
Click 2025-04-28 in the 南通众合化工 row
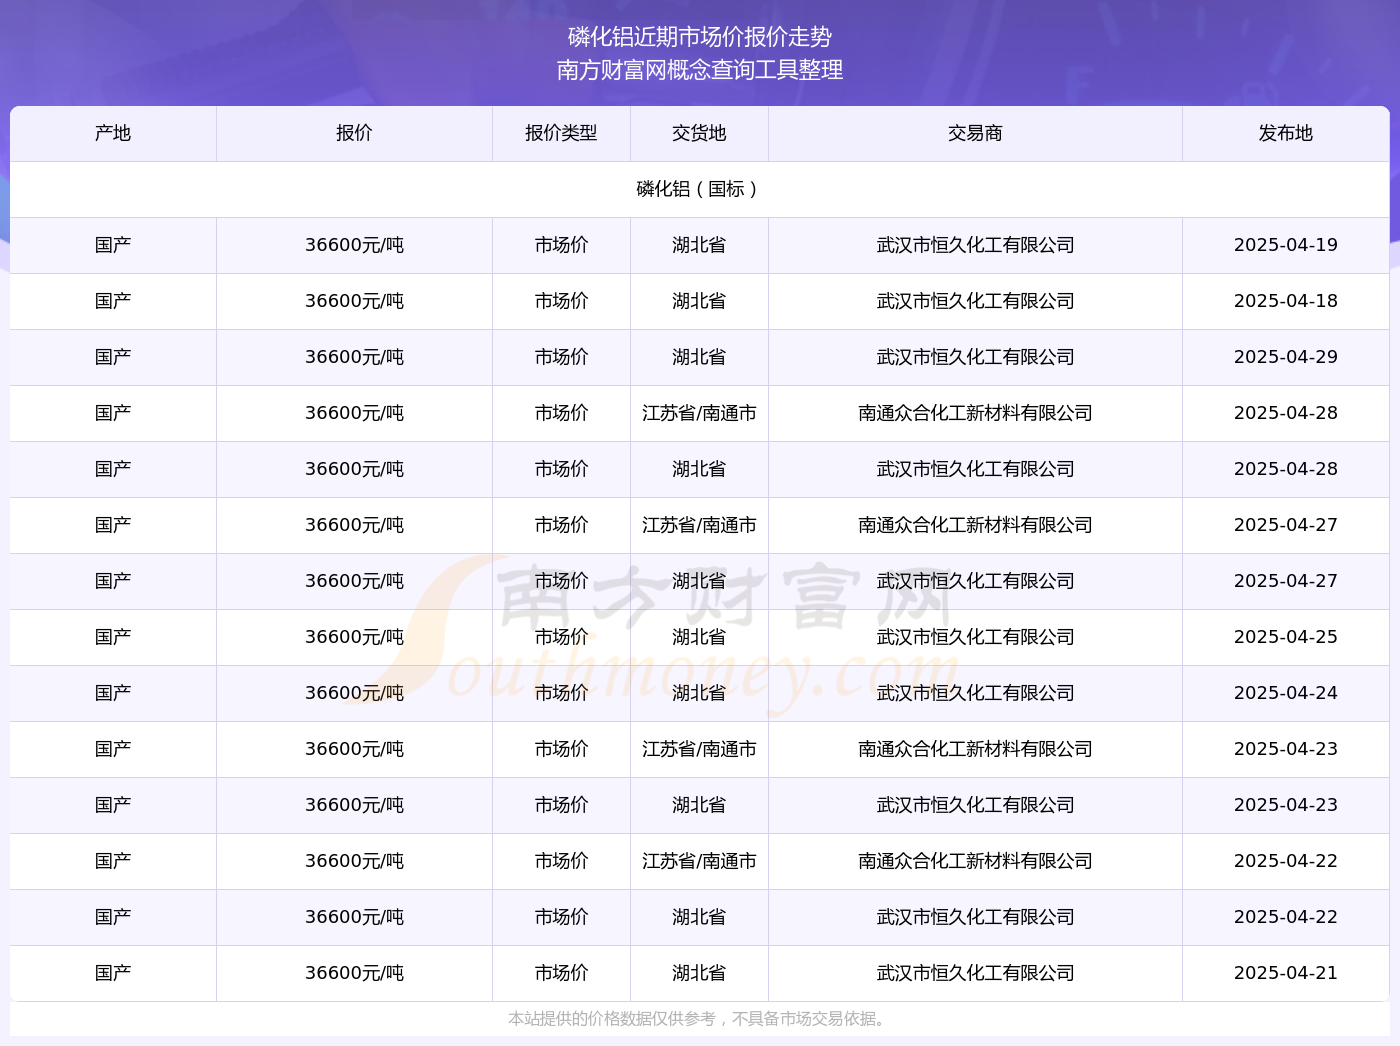[1286, 413]
